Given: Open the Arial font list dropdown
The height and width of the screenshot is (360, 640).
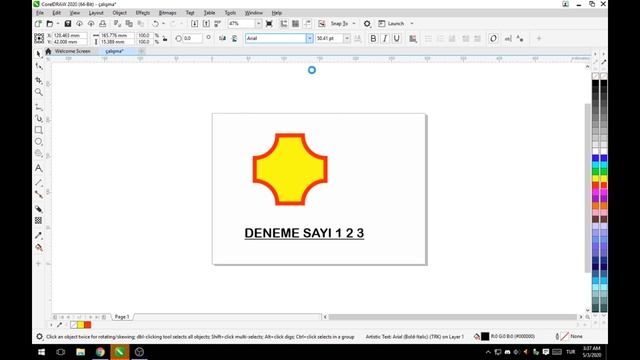Looking at the screenshot, I should pyautogui.click(x=309, y=38).
